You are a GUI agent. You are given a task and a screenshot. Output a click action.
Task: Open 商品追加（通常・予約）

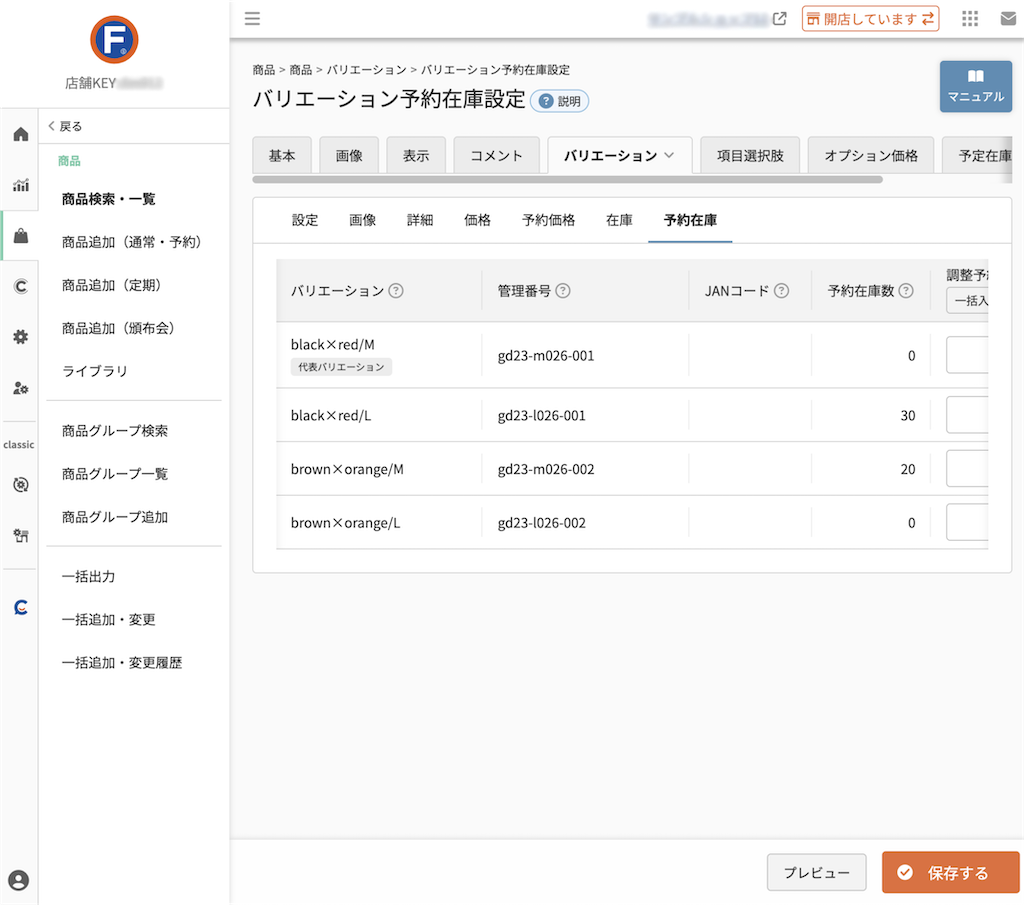pos(131,242)
